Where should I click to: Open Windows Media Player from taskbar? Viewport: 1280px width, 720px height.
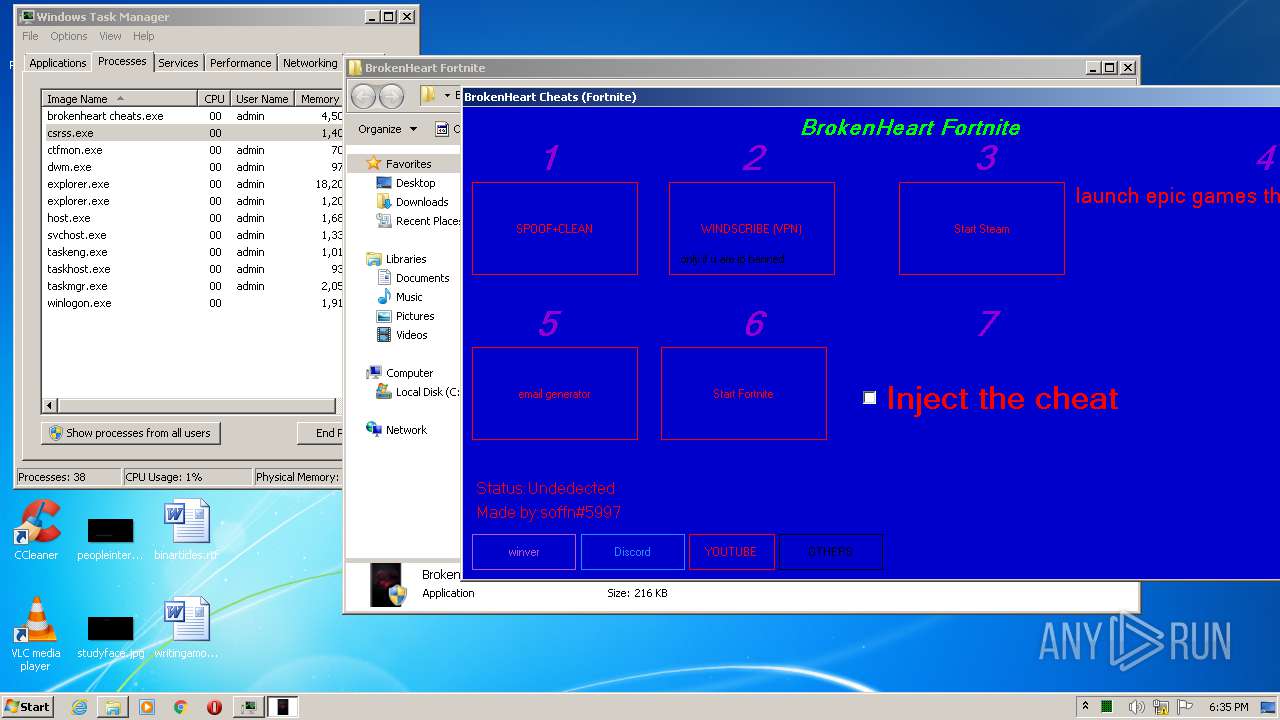[x=147, y=707]
